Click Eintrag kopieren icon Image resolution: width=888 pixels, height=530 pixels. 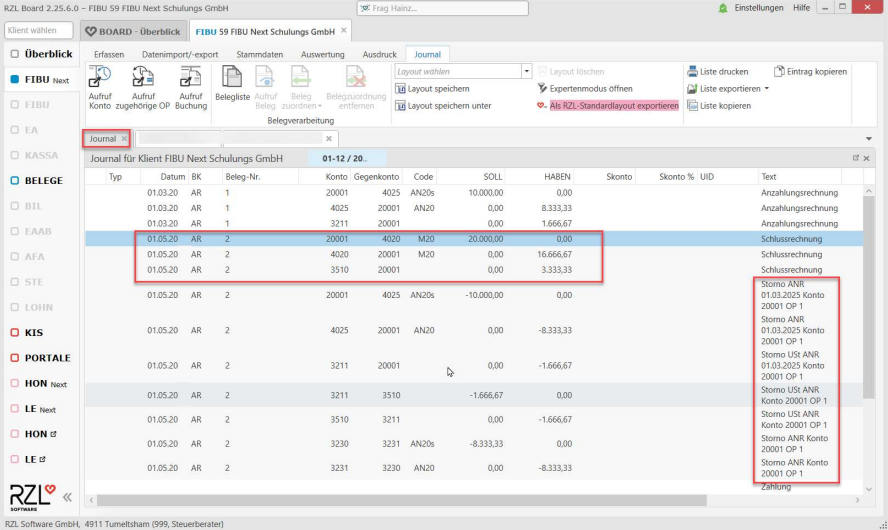coord(780,72)
